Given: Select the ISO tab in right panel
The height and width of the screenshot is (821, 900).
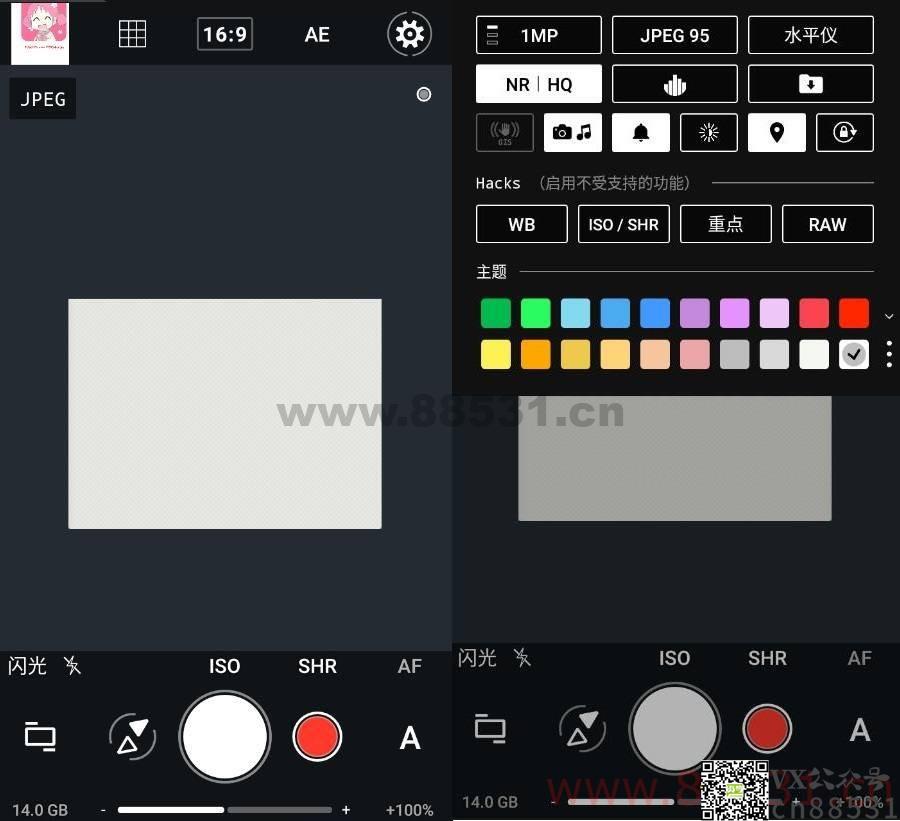Looking at the screenshot, I should (674, 658).
